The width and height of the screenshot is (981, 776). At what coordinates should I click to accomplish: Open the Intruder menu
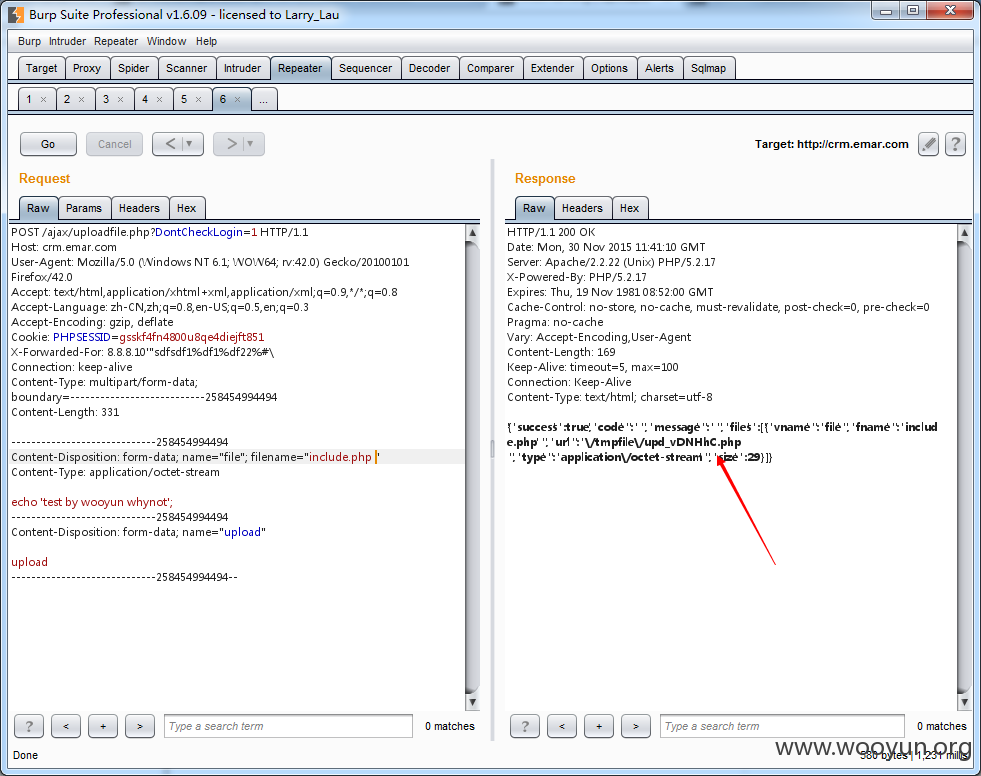(x=67, y=41)
